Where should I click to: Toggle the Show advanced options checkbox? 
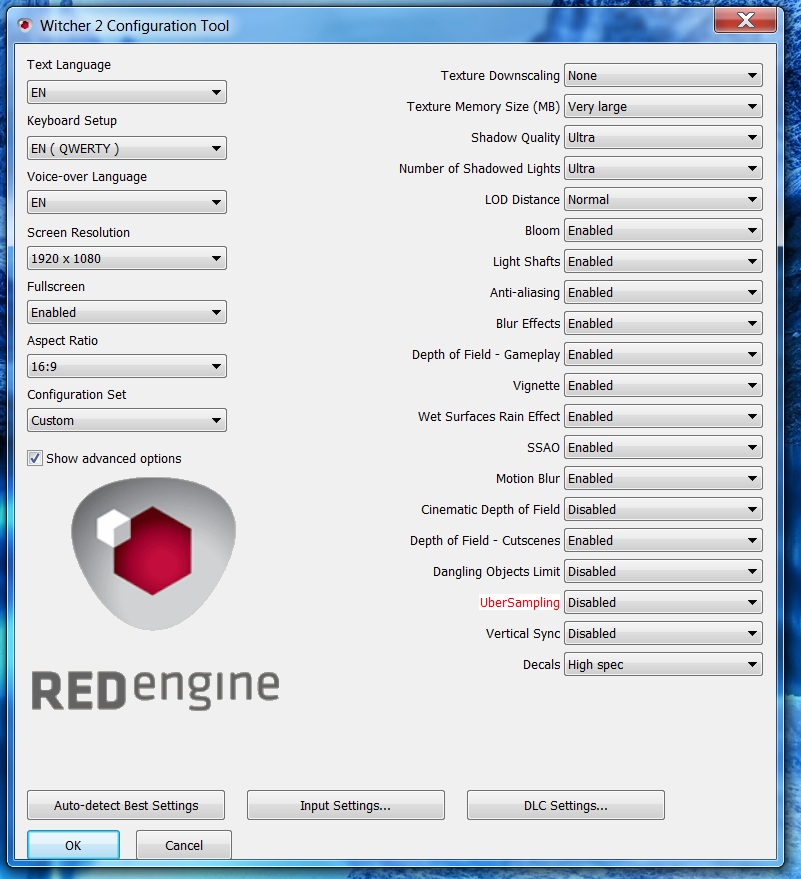(x=35, y=459)
